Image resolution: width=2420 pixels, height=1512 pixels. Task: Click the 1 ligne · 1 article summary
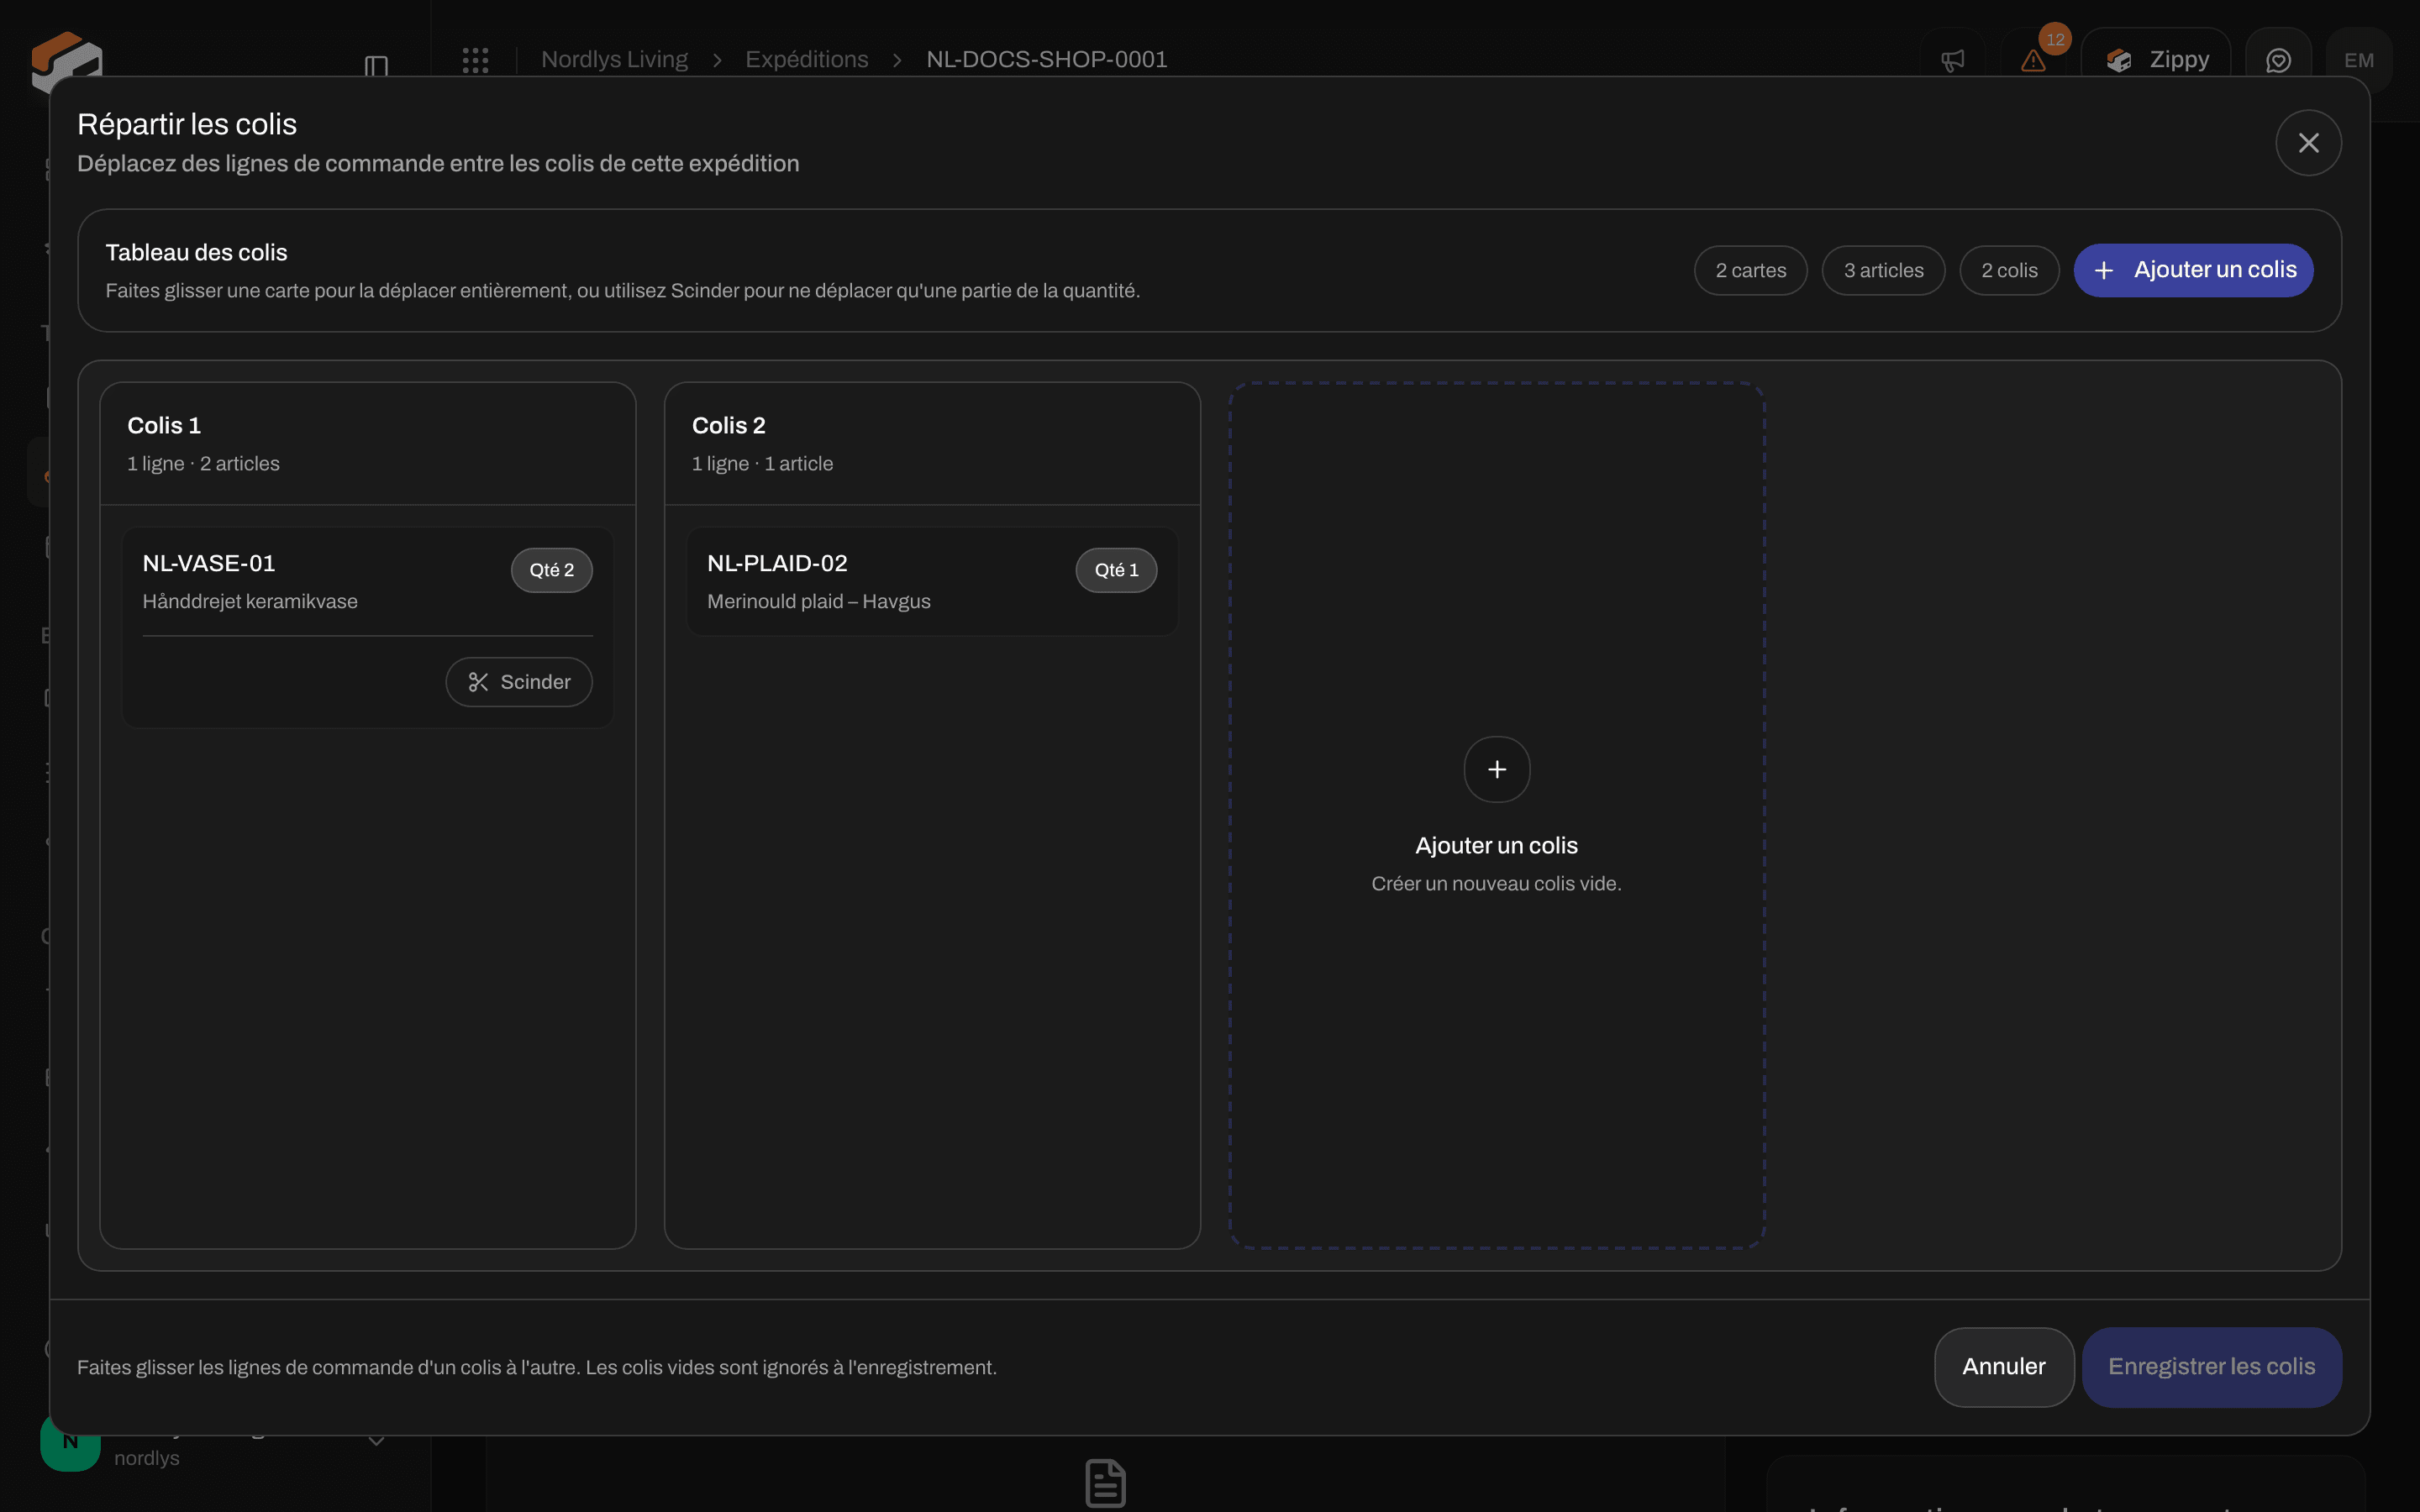pos(762,464)
